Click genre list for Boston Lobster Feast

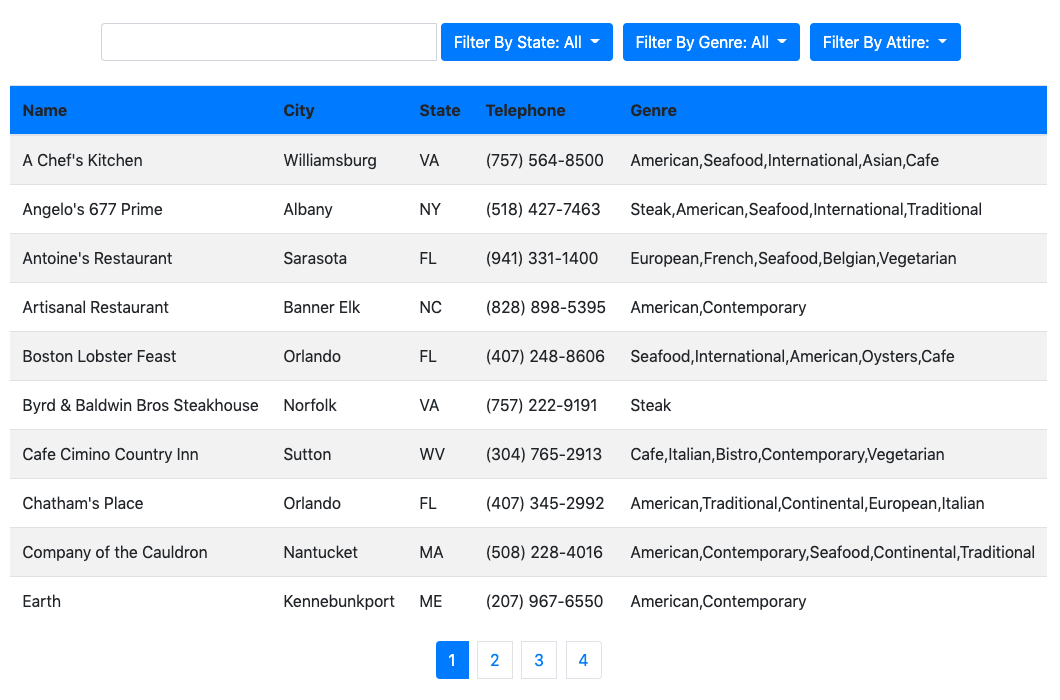point(792,356)
